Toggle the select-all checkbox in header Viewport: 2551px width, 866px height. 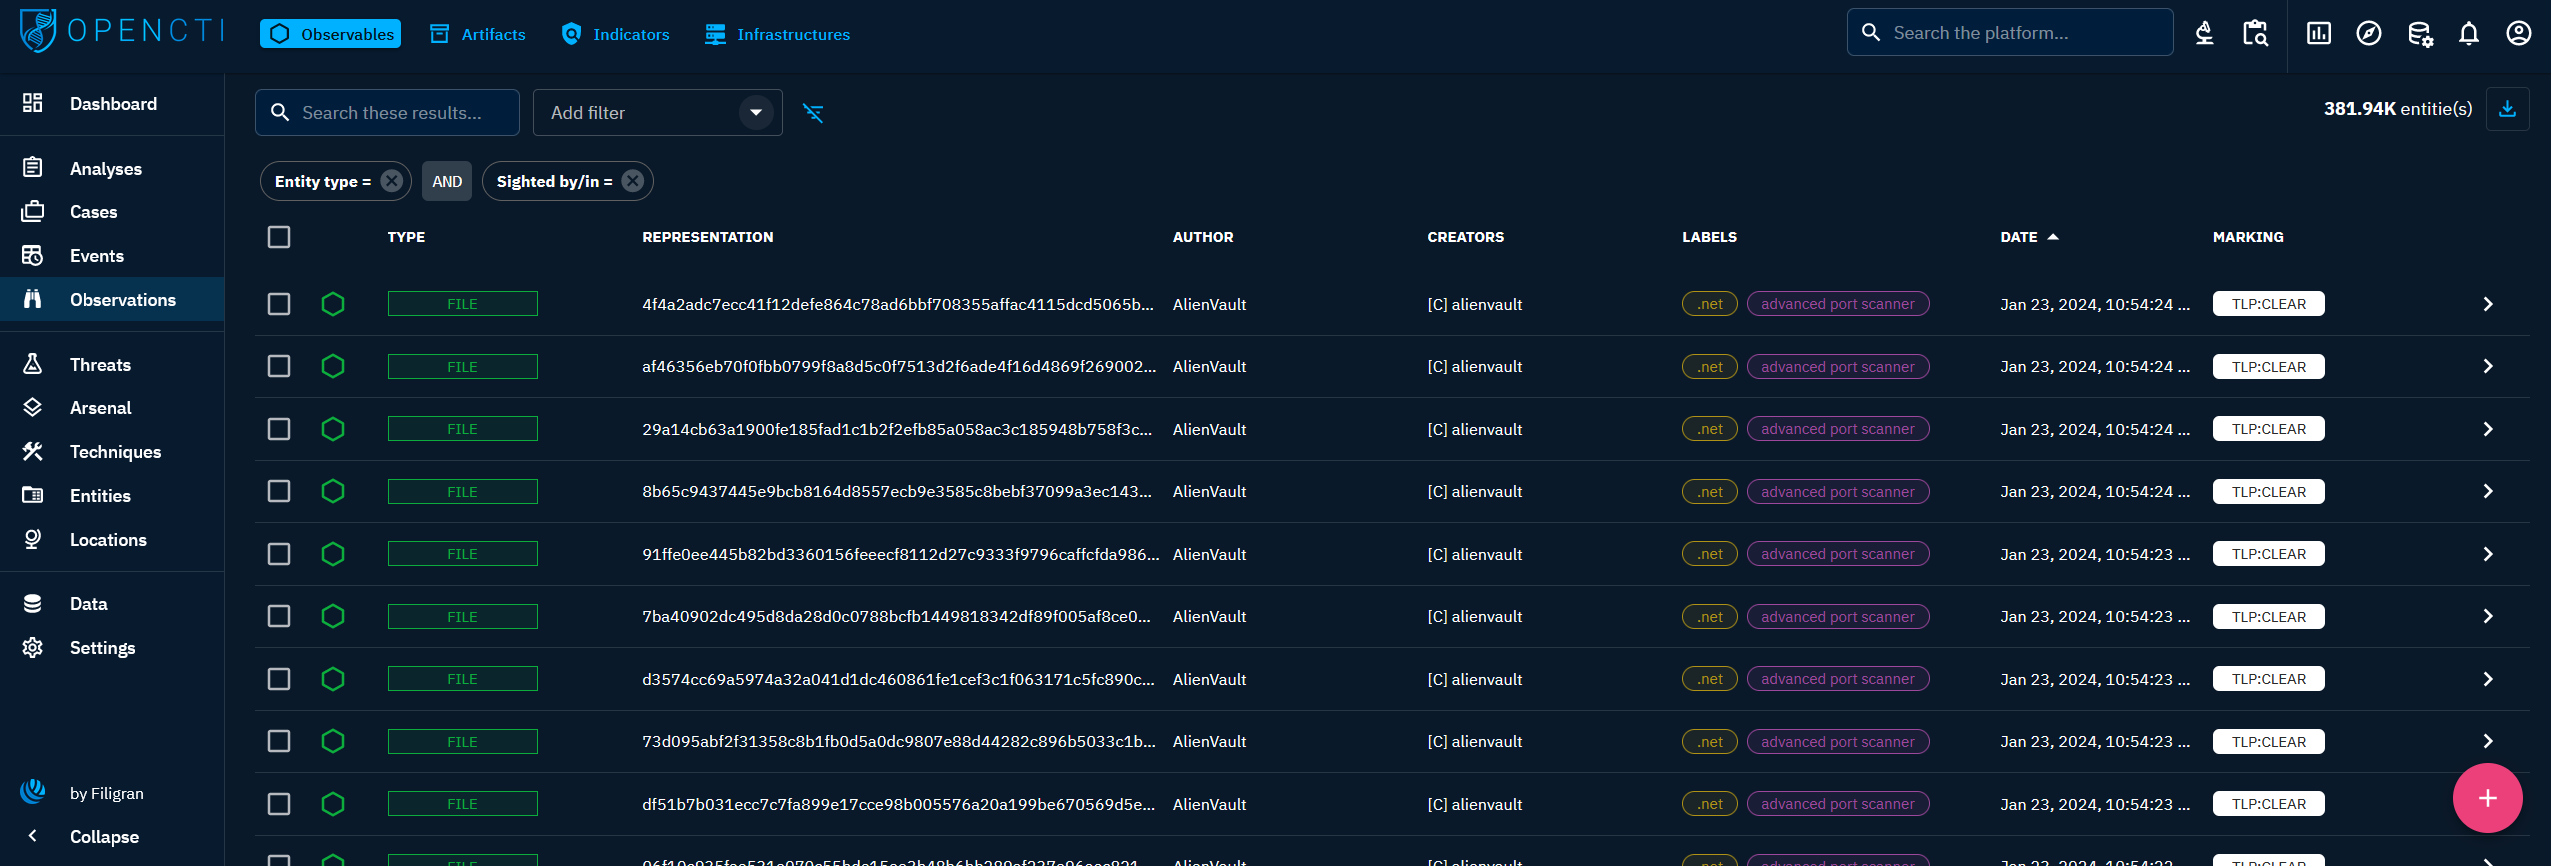279,237
